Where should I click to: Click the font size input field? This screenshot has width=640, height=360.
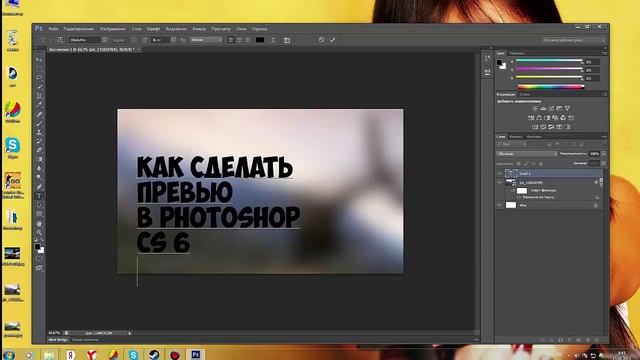[x=160, y=40]
